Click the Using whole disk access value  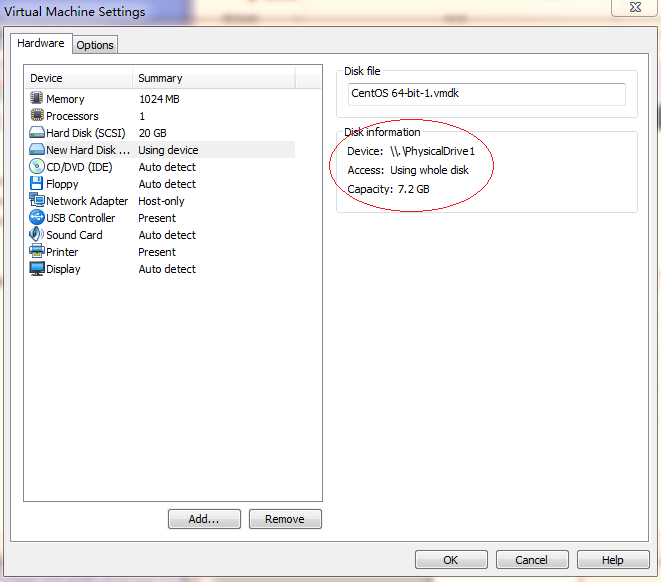coord(429,170)
